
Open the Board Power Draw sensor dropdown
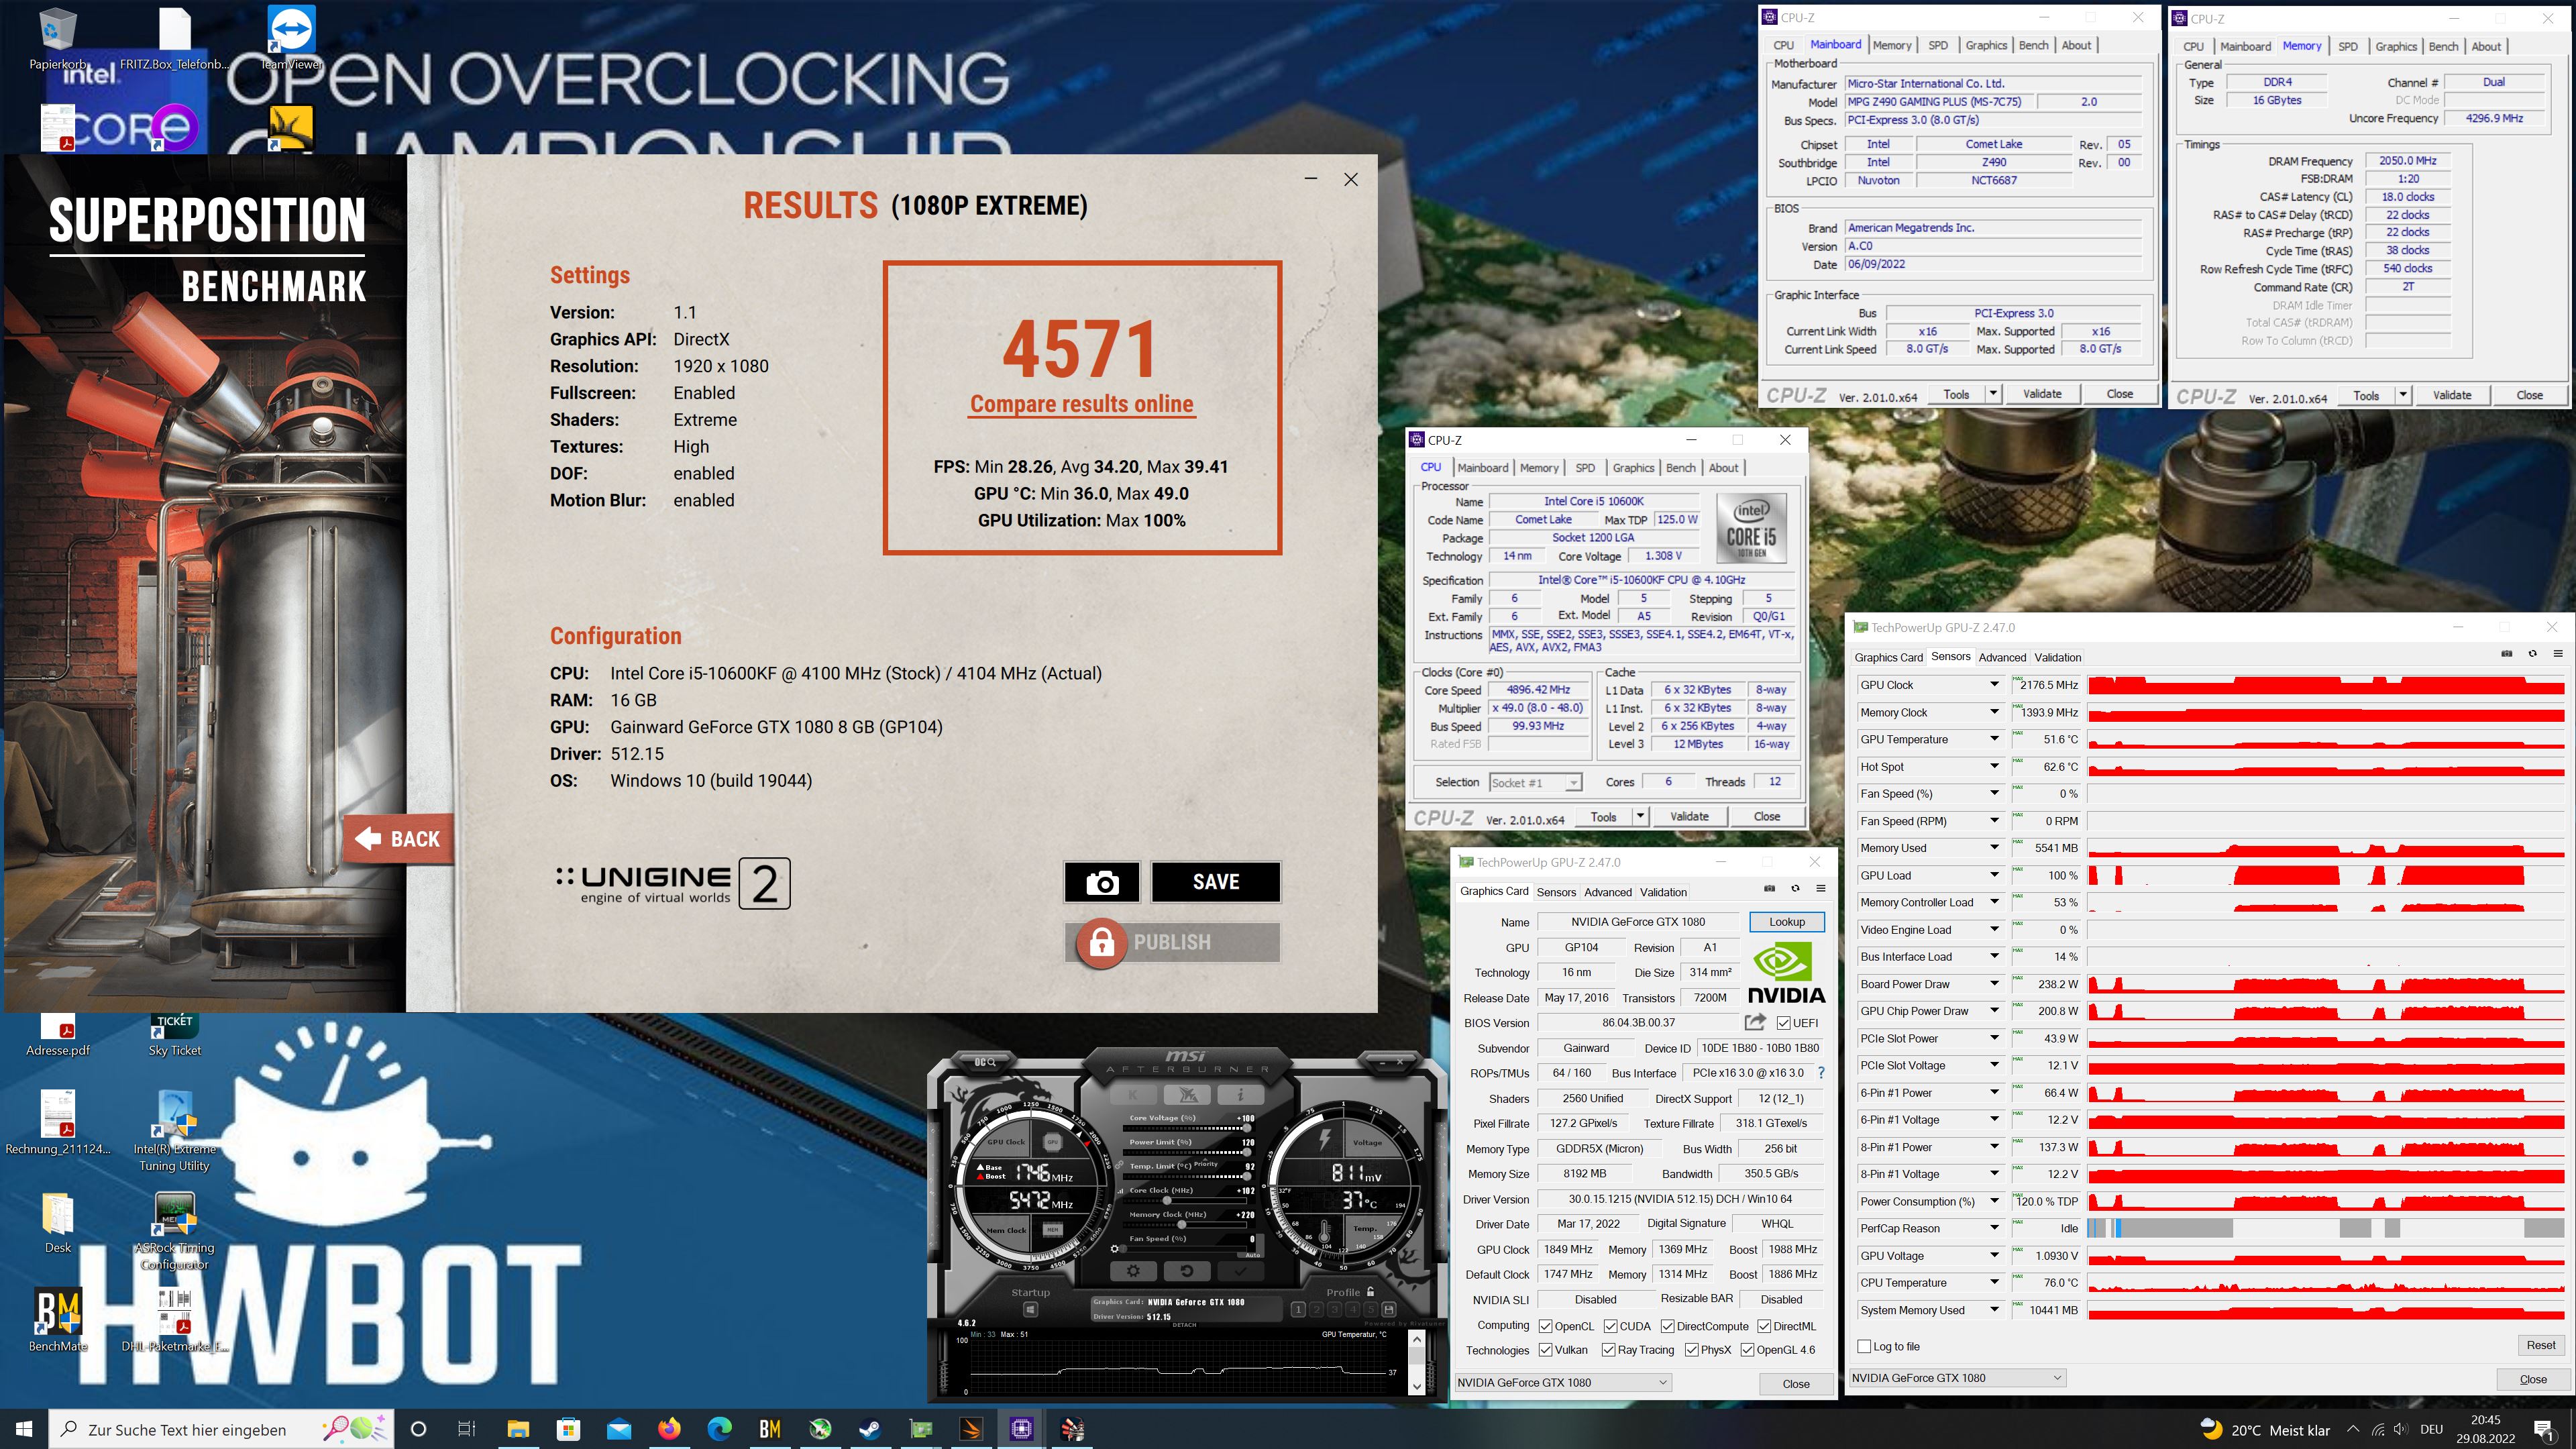tap(1994, 984)
